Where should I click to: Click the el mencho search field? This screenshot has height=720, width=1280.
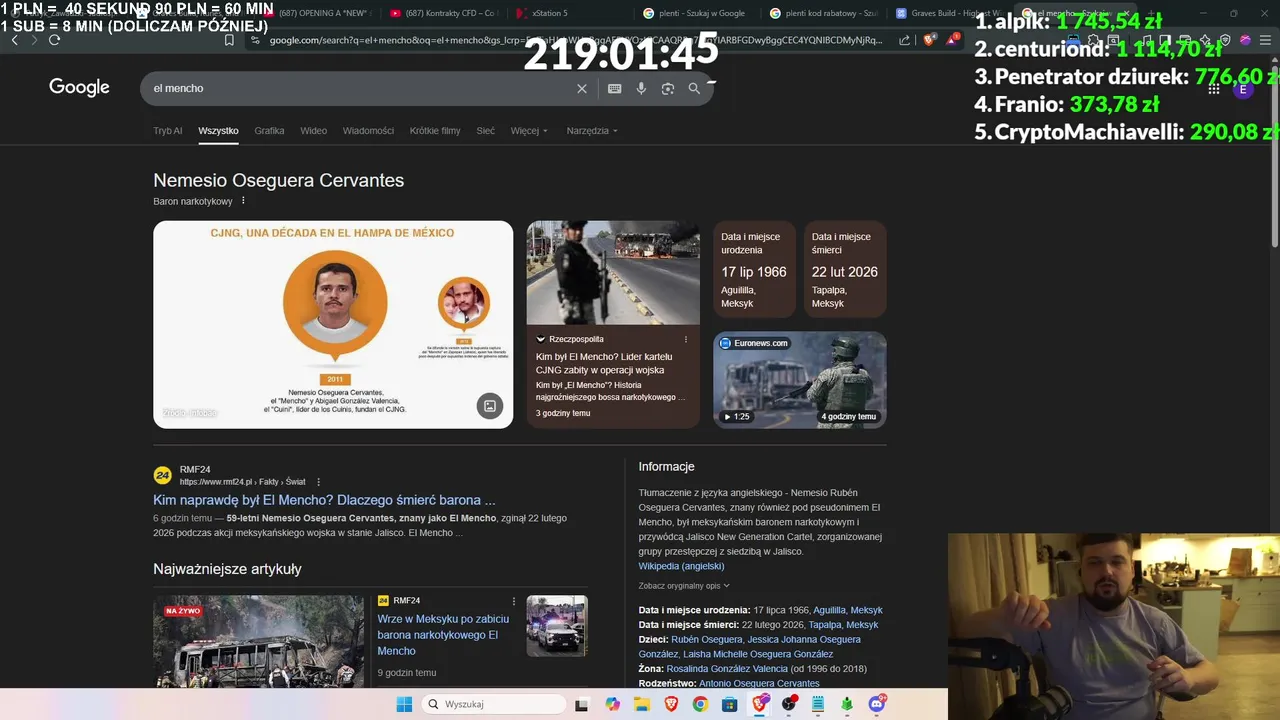pyautogui.click(x=360, y=88)
